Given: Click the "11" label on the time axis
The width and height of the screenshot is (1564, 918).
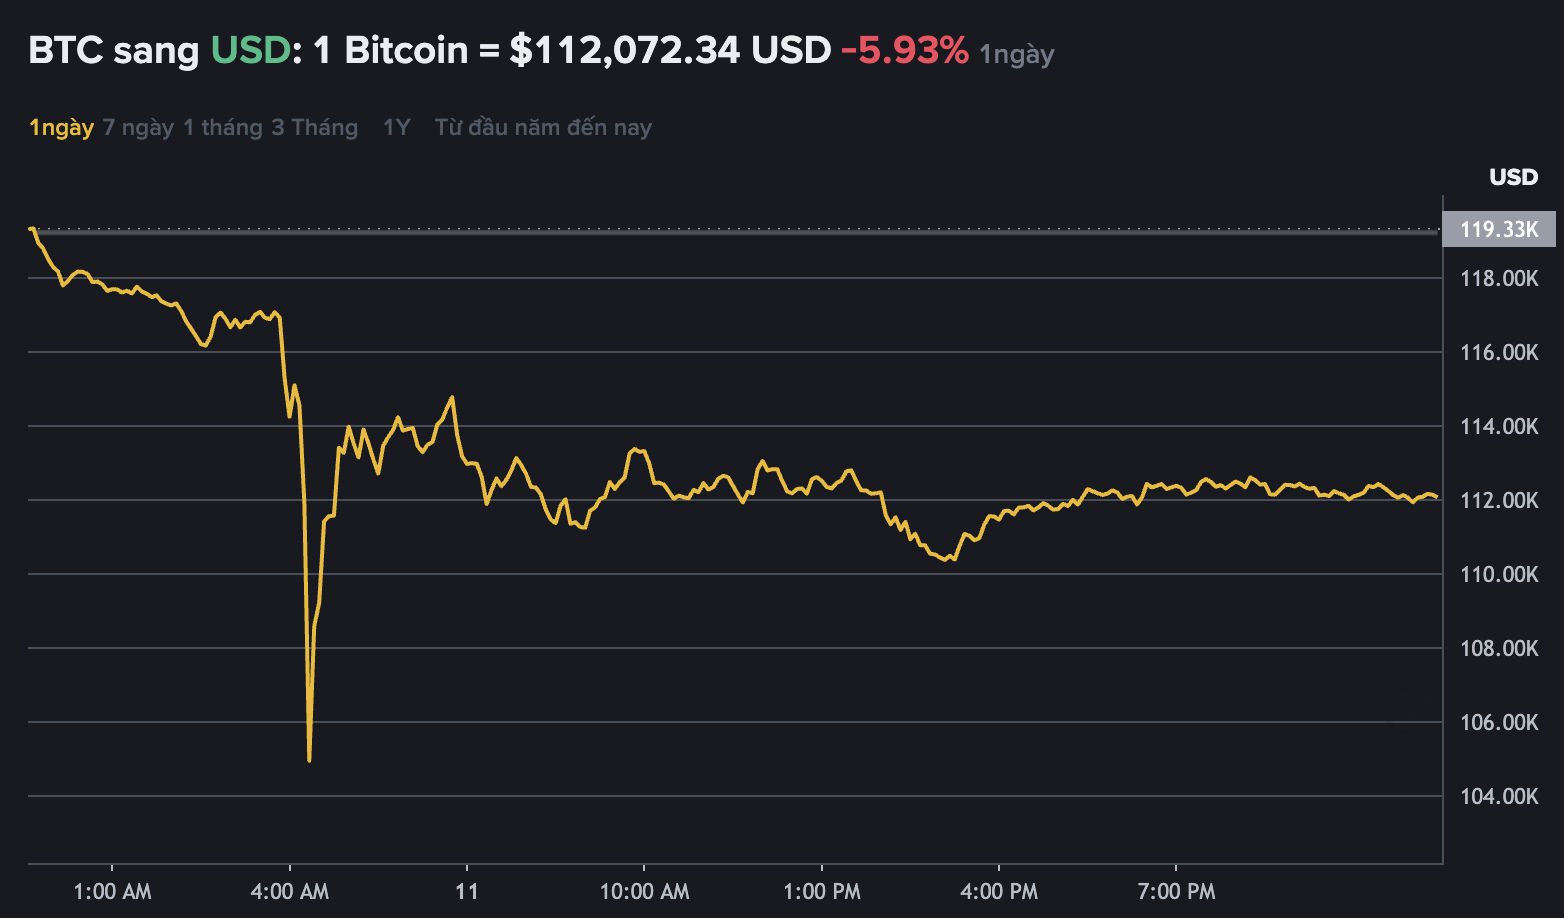Looking at the screenshot, I should [x=467, y=891].
